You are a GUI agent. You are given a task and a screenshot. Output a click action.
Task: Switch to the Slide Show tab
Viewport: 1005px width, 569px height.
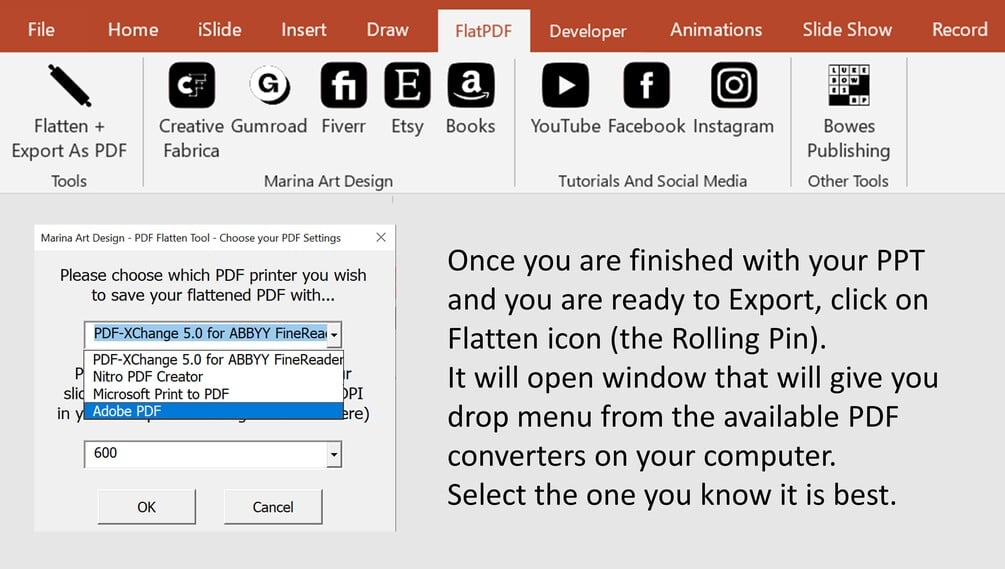(x=847, y=29)
